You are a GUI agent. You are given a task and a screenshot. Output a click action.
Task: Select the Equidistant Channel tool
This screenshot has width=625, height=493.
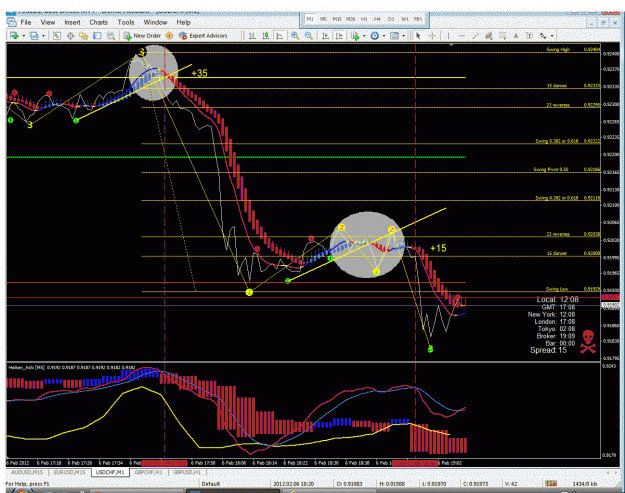point(489,36)
